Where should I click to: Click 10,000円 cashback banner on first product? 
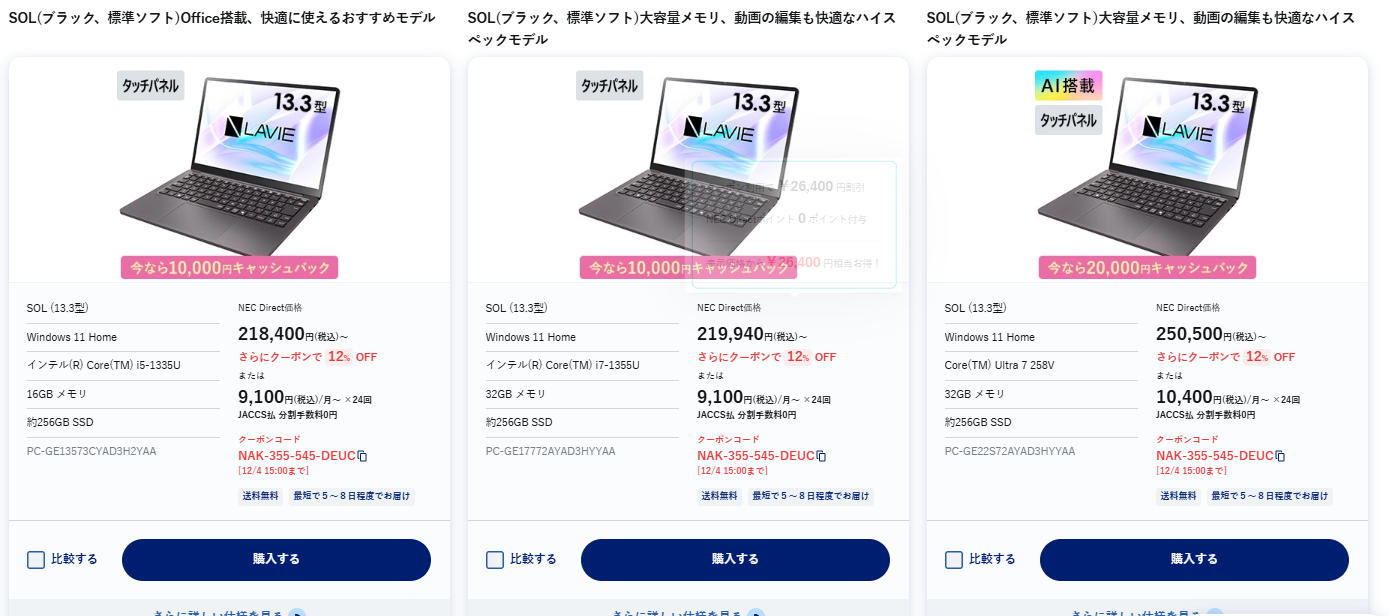coord(229,267)
